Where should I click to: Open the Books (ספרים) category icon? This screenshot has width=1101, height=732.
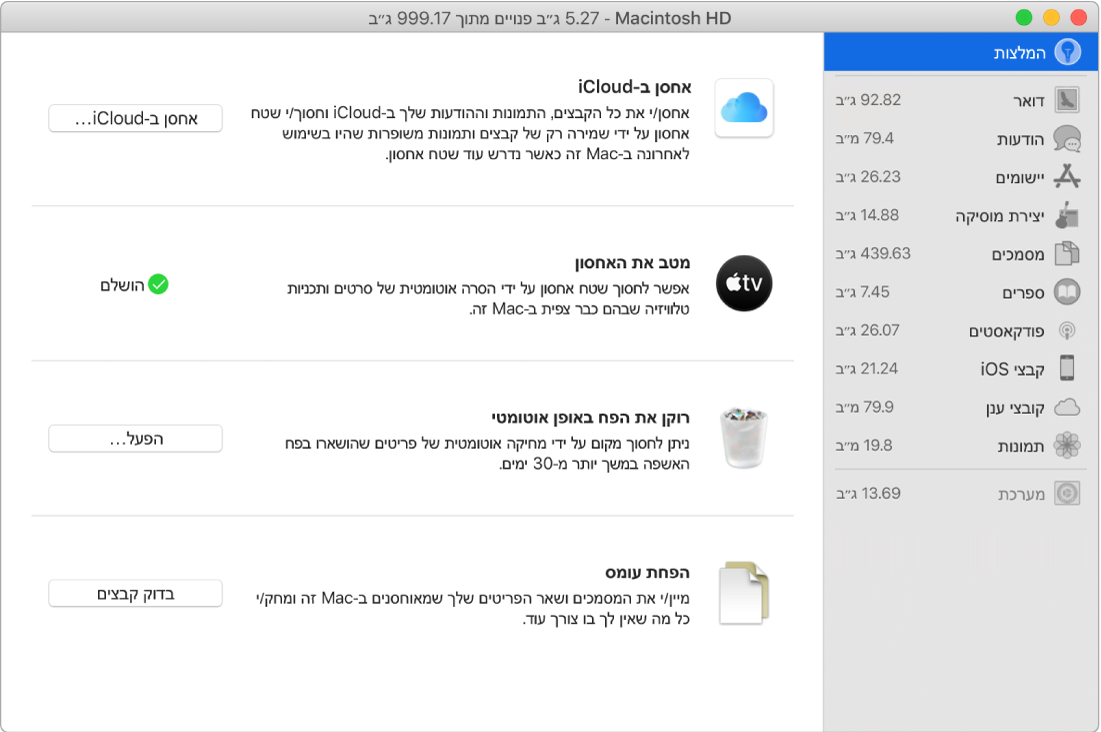1068,292
